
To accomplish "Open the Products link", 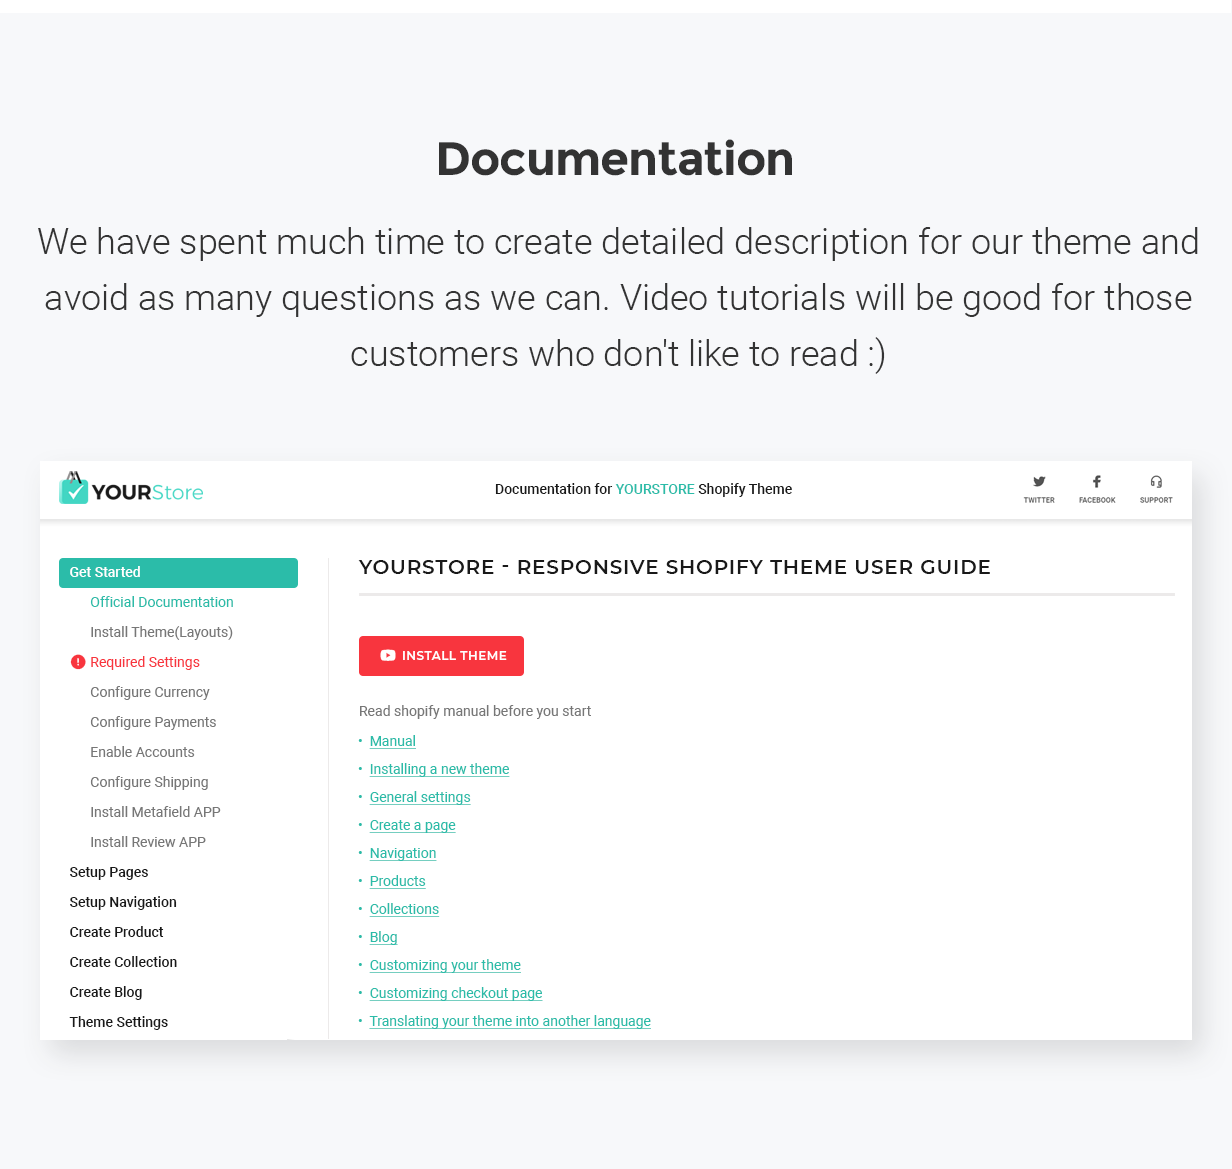I will [x=398, y=881].
